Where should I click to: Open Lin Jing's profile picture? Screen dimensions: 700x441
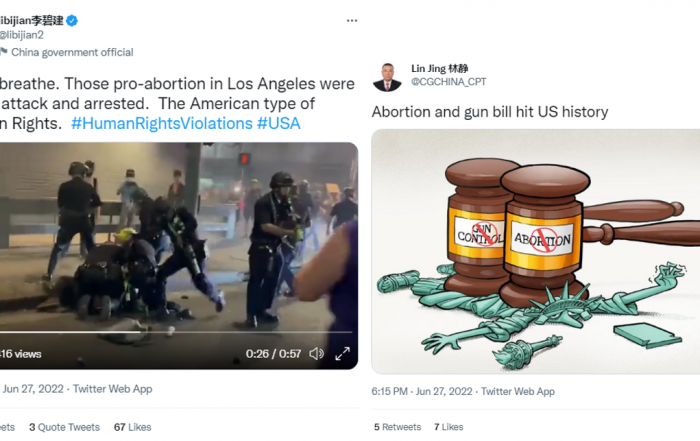(387, 77)
